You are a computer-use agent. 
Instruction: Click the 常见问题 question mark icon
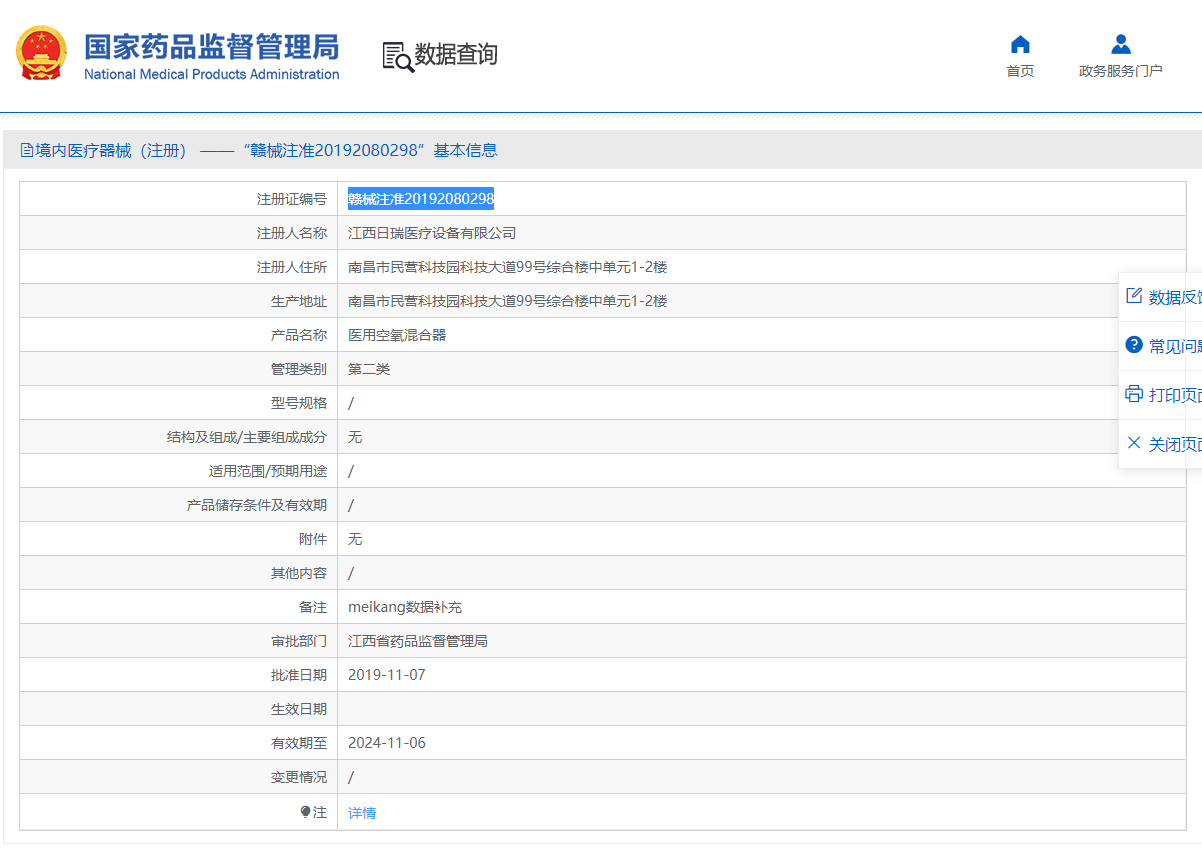1134,345
